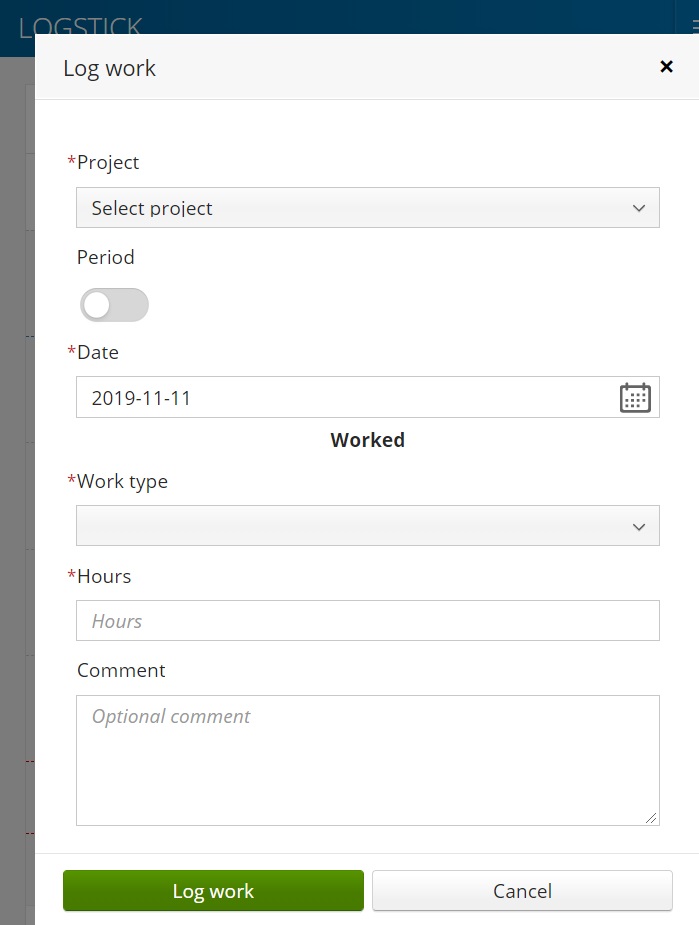Close the Log work dialog with X

pos(667,67)
